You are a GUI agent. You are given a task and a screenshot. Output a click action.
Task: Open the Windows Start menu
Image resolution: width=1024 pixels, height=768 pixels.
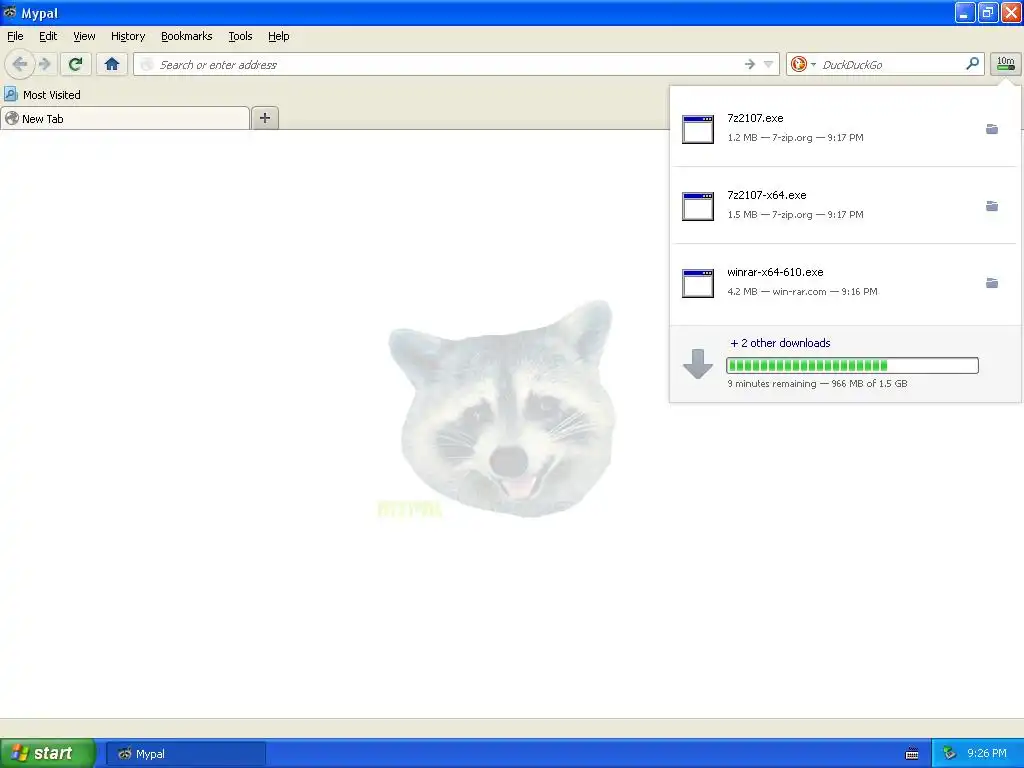(47, 753)
